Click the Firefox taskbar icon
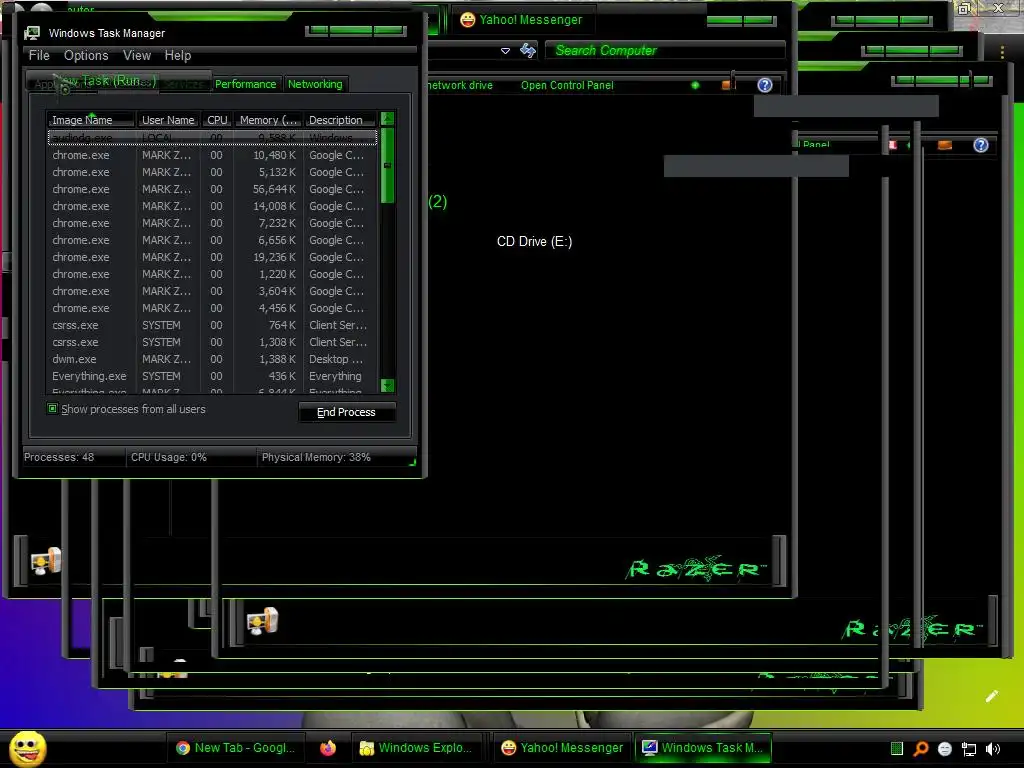 tap(328, 748)
